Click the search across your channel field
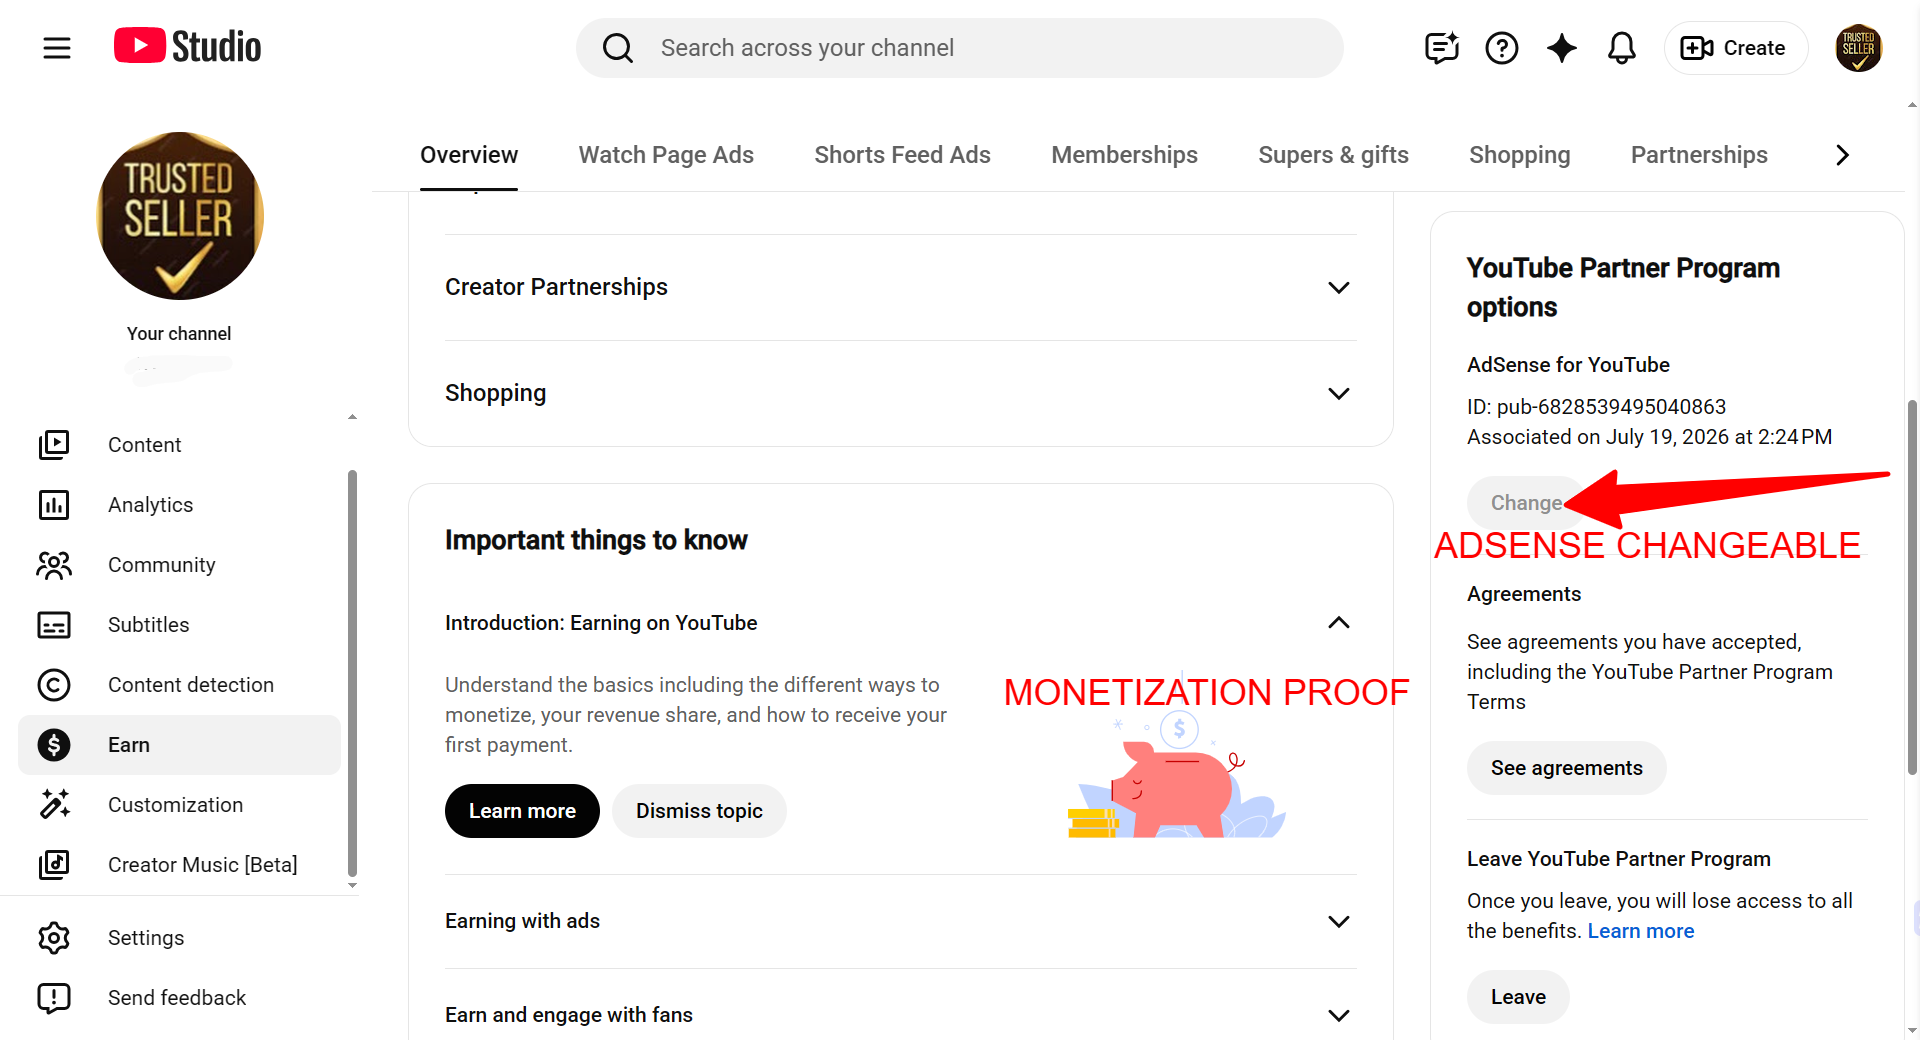1920x1040 pixels. coord(959,48)
